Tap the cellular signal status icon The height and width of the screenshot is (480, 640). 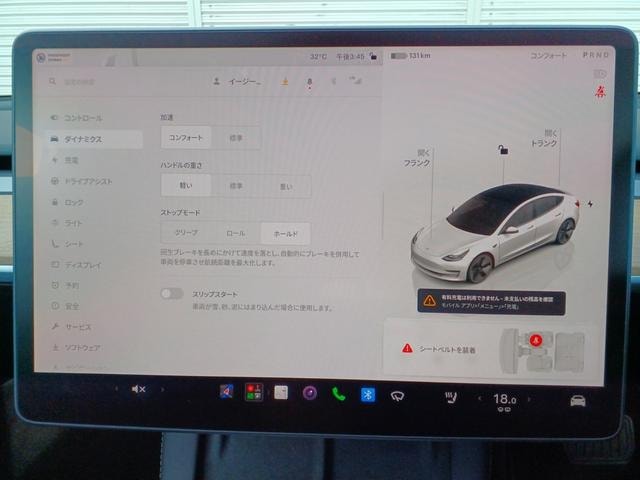[355, 81]
